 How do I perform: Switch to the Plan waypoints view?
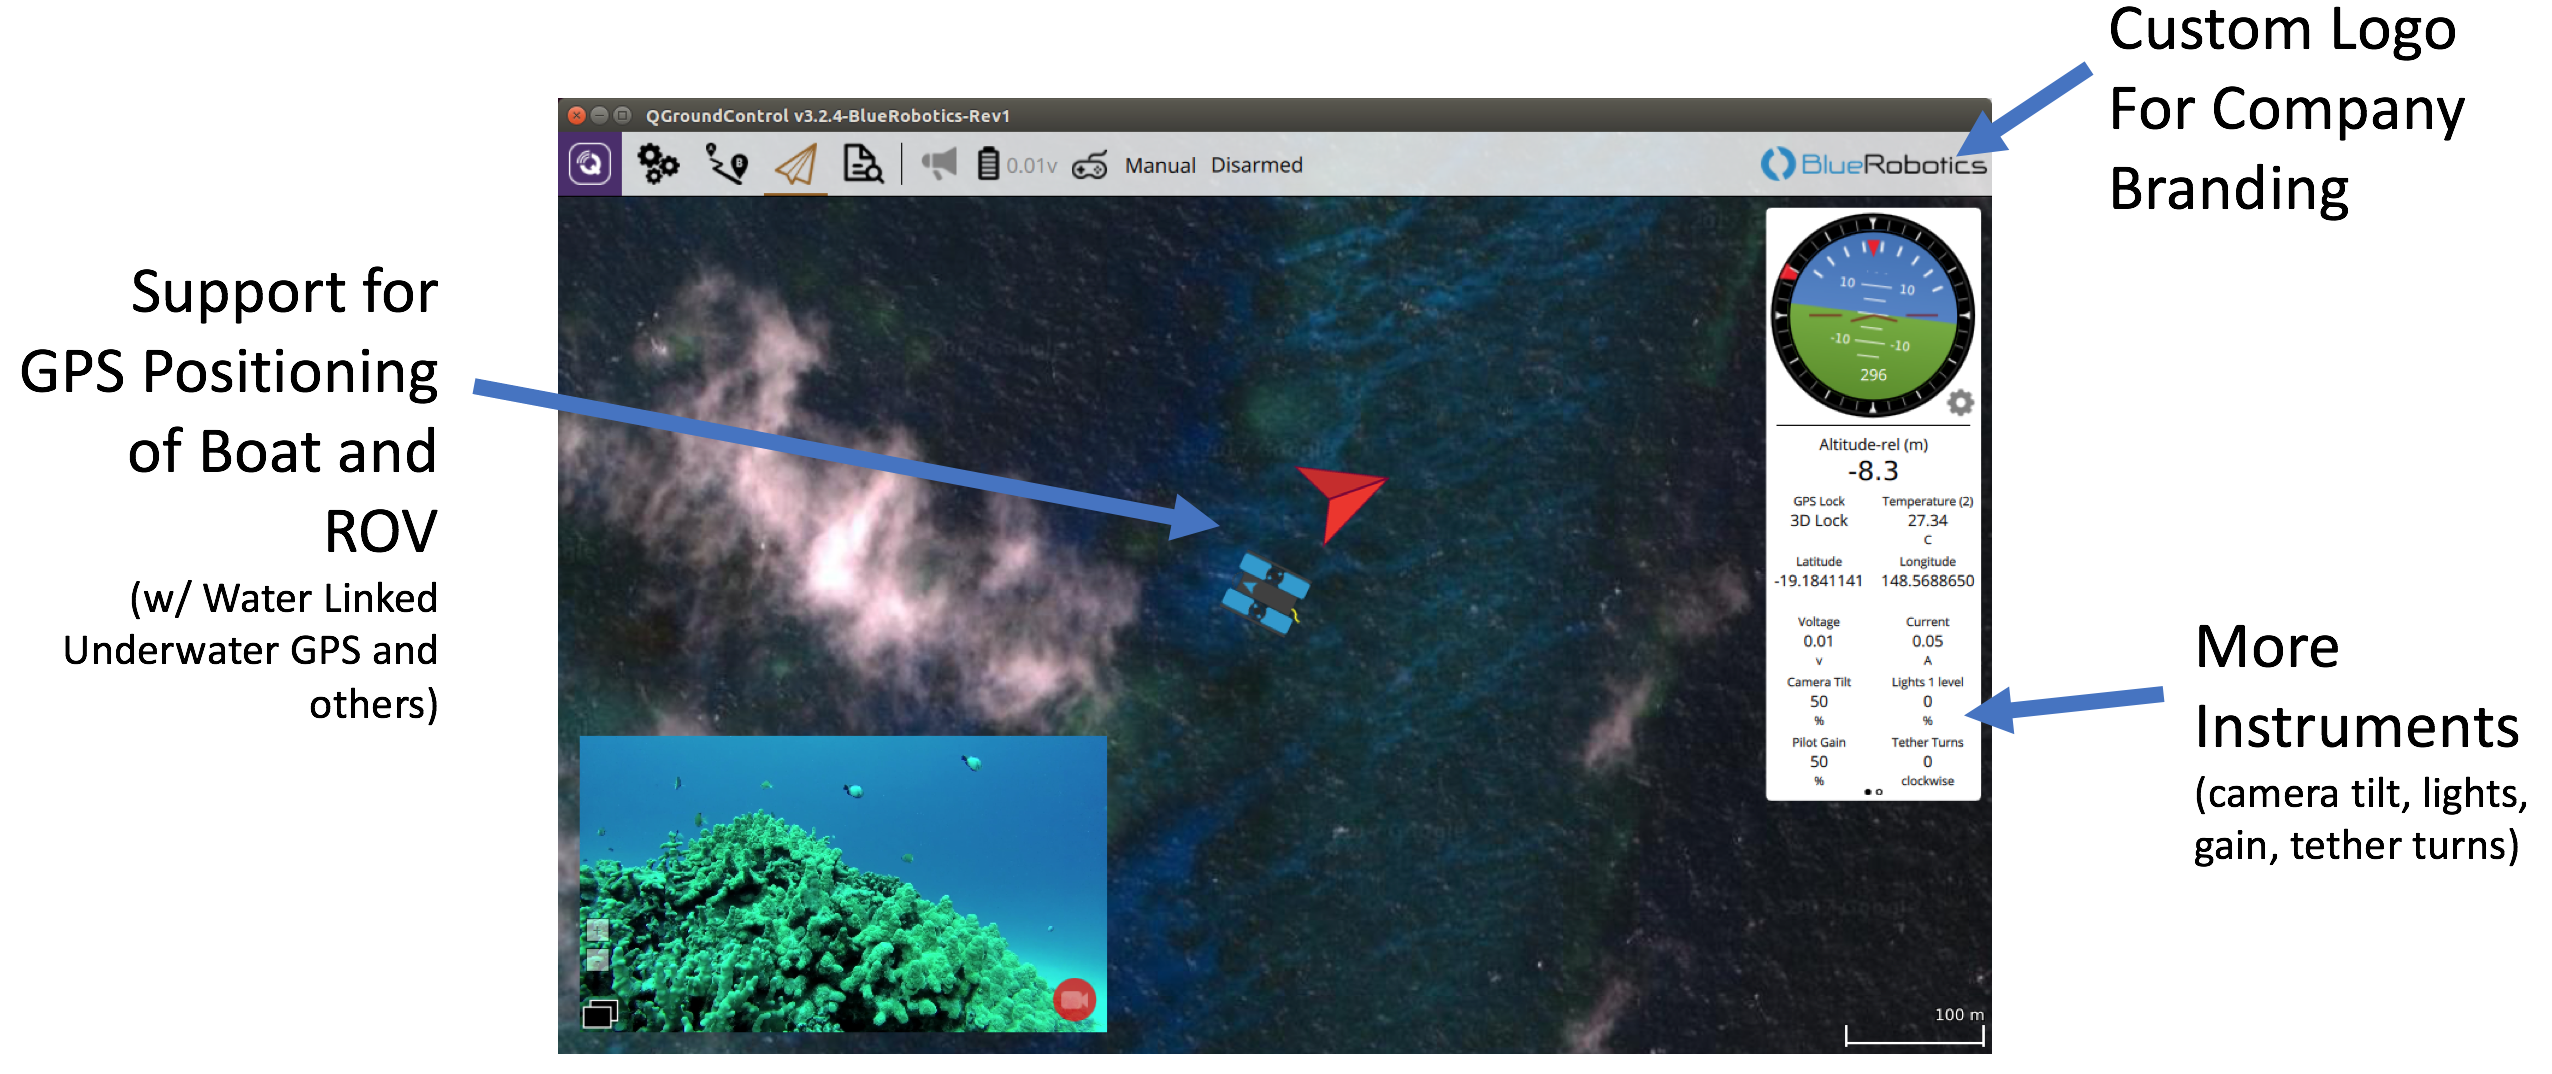pyautogui.click(x=727, y=164)
